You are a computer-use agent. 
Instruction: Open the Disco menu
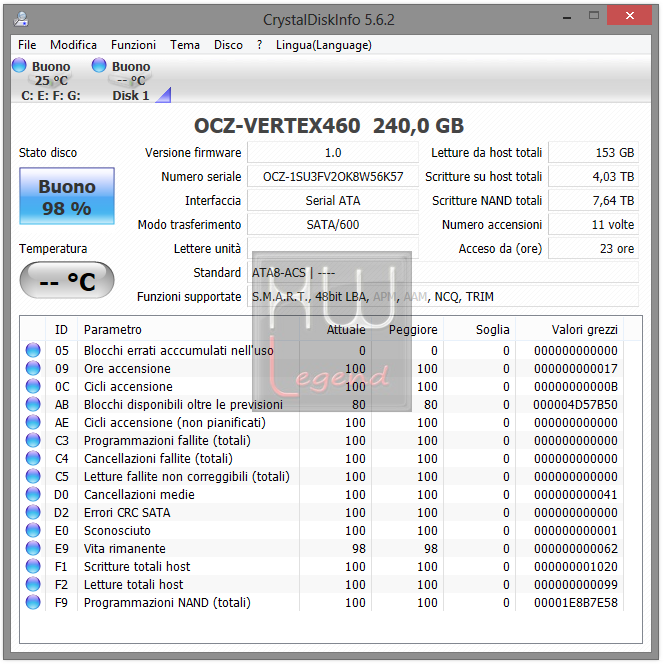[x=228, y=45]
